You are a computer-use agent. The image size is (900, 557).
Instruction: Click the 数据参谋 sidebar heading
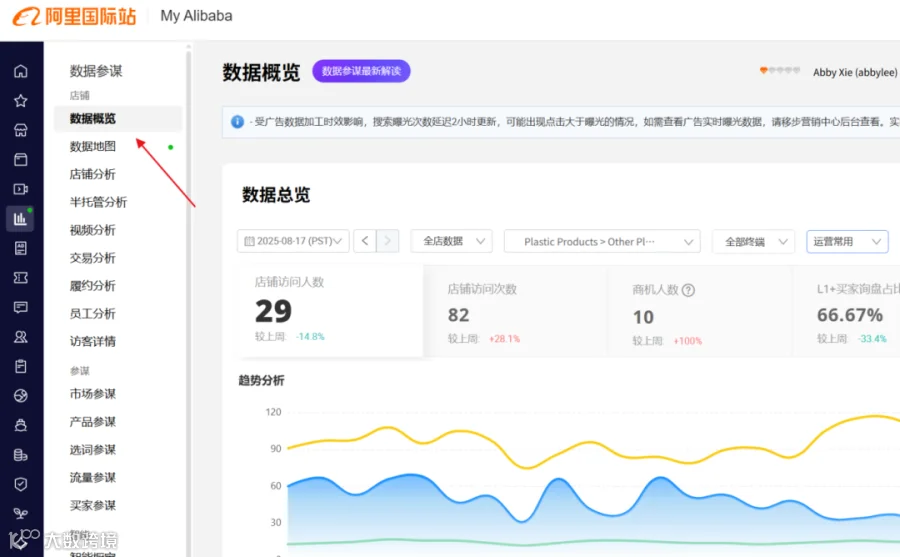[96, 71]
